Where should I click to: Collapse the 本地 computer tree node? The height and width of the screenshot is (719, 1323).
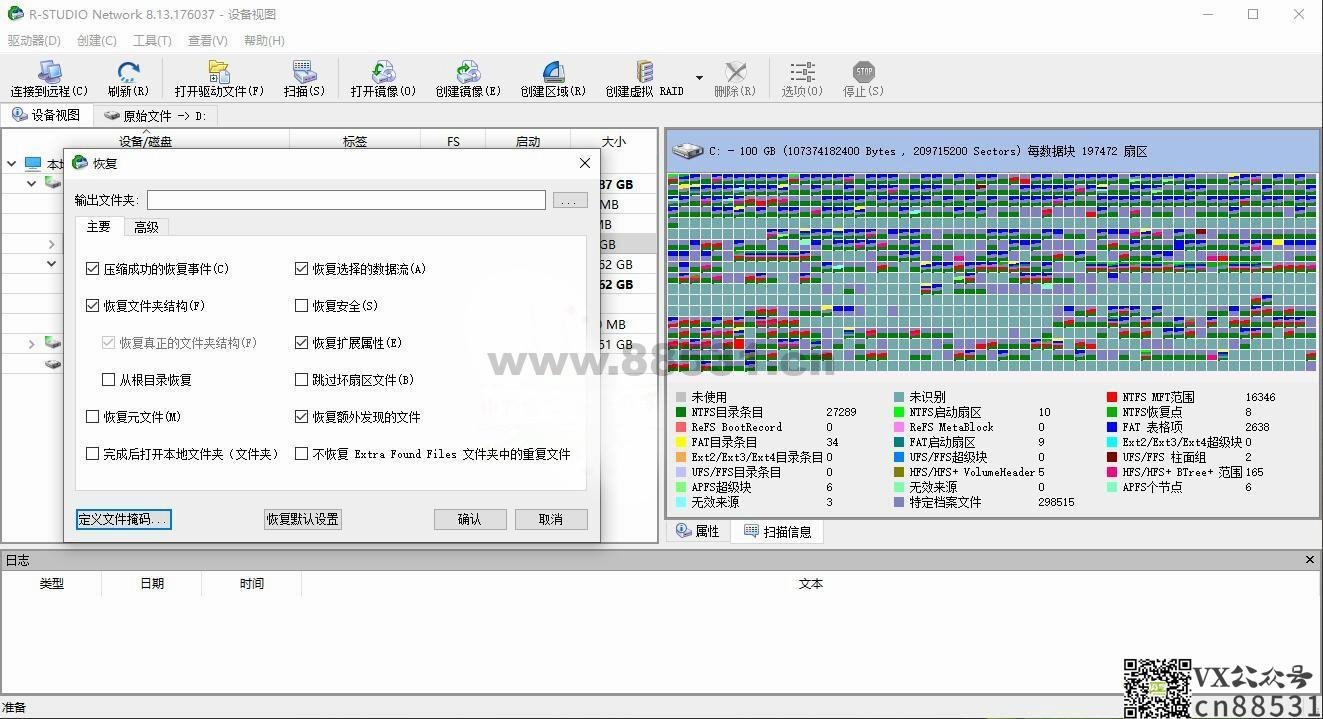[12, 163]
